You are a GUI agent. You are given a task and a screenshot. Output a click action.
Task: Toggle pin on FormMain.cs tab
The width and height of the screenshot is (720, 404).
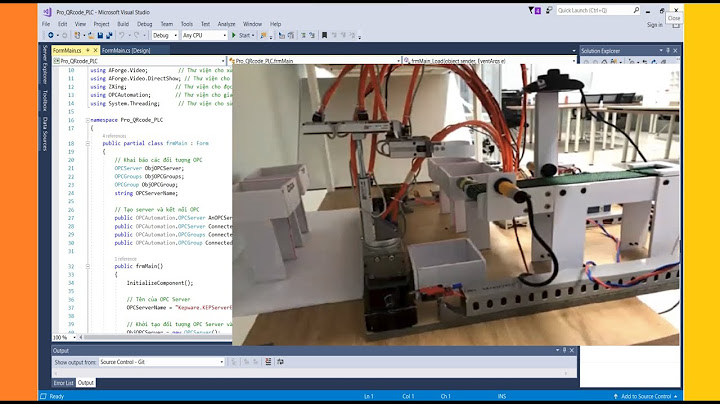coord(88,50)
